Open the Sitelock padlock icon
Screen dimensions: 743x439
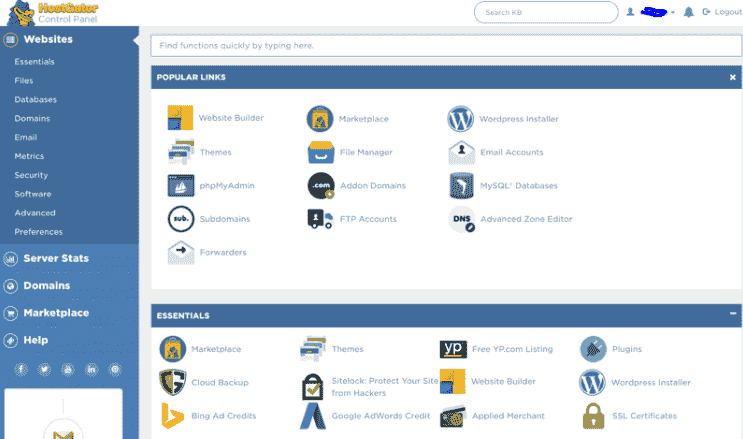tap(313, 386)
